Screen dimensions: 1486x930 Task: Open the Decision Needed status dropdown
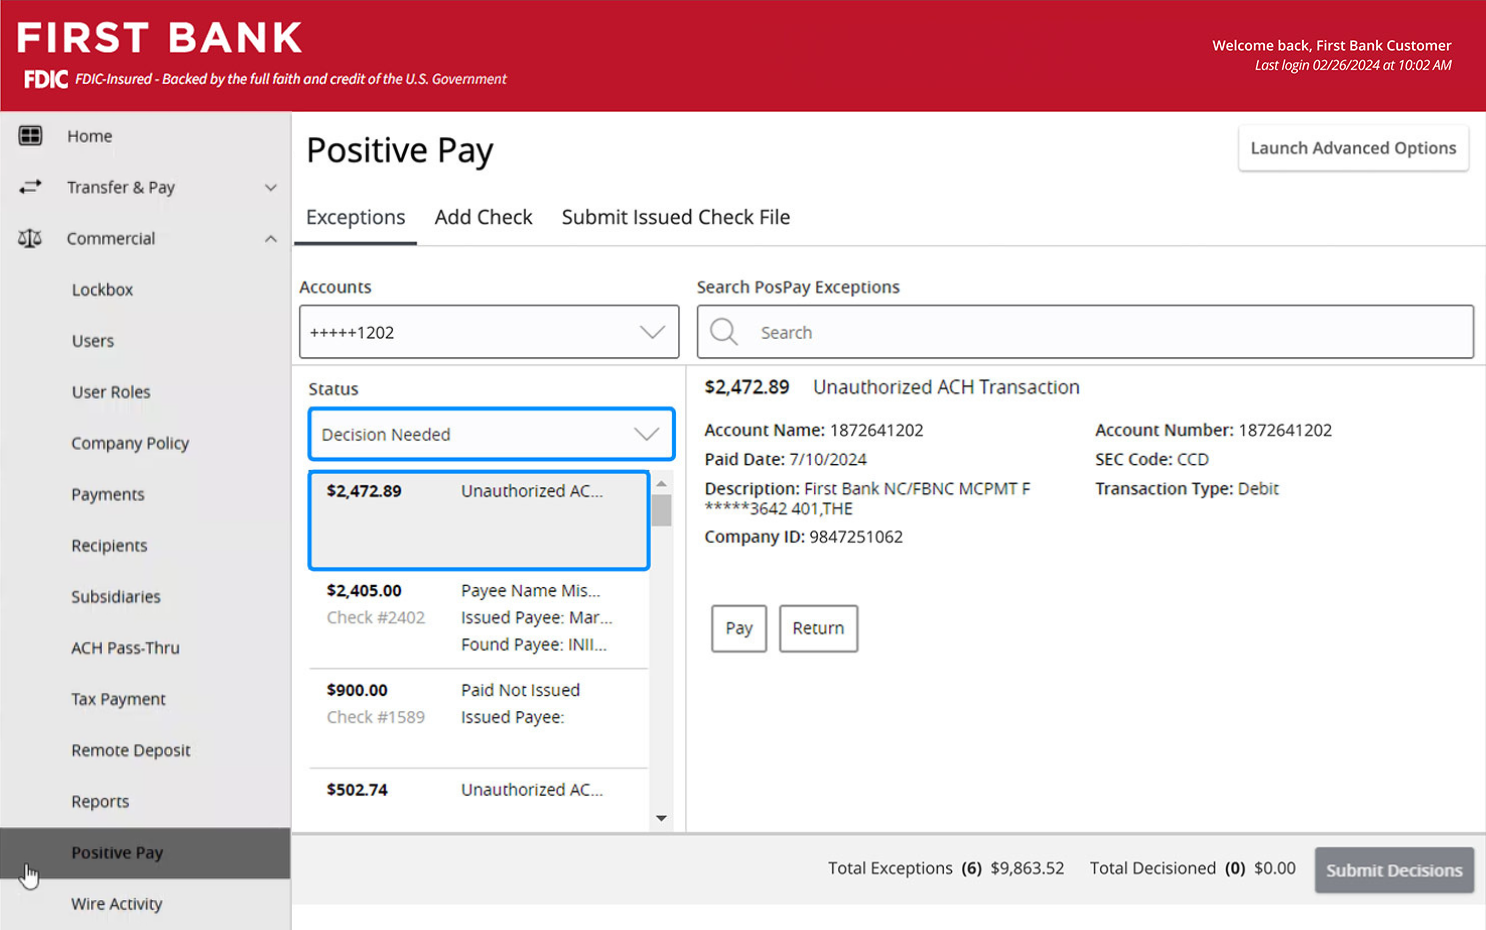(x=491, y=434)
